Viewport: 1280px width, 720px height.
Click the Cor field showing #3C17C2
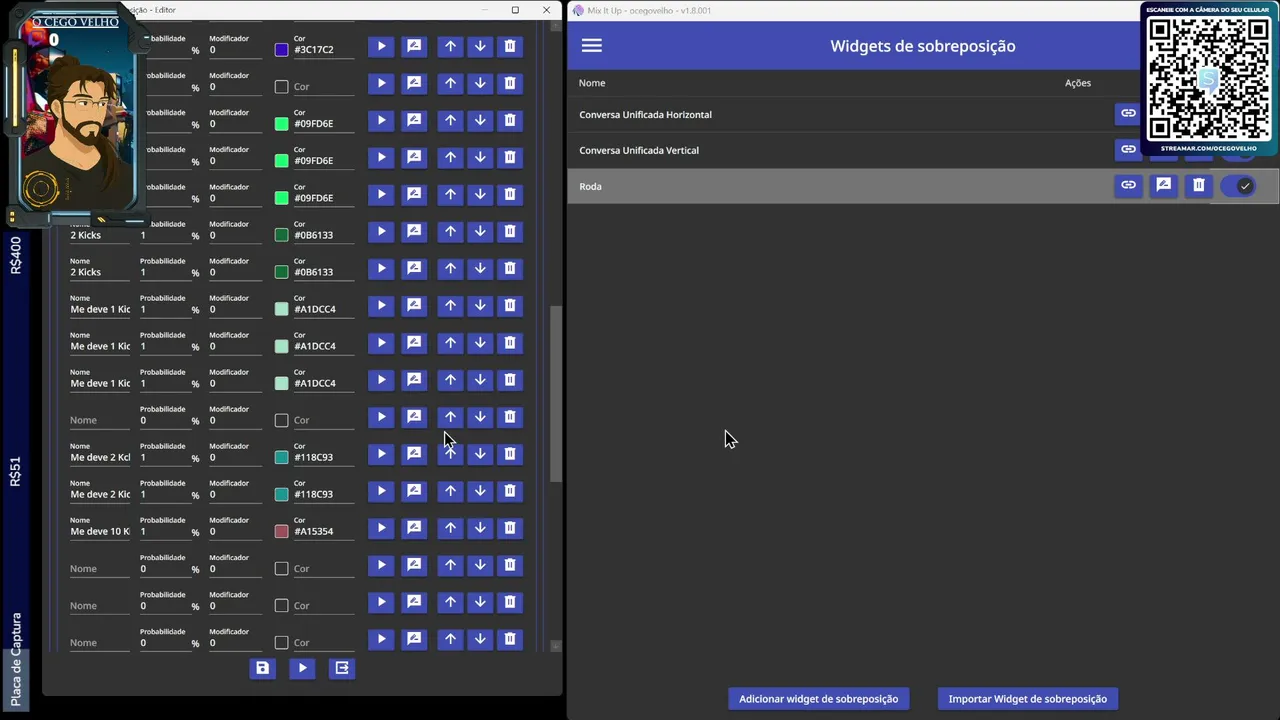coord(324,50)
